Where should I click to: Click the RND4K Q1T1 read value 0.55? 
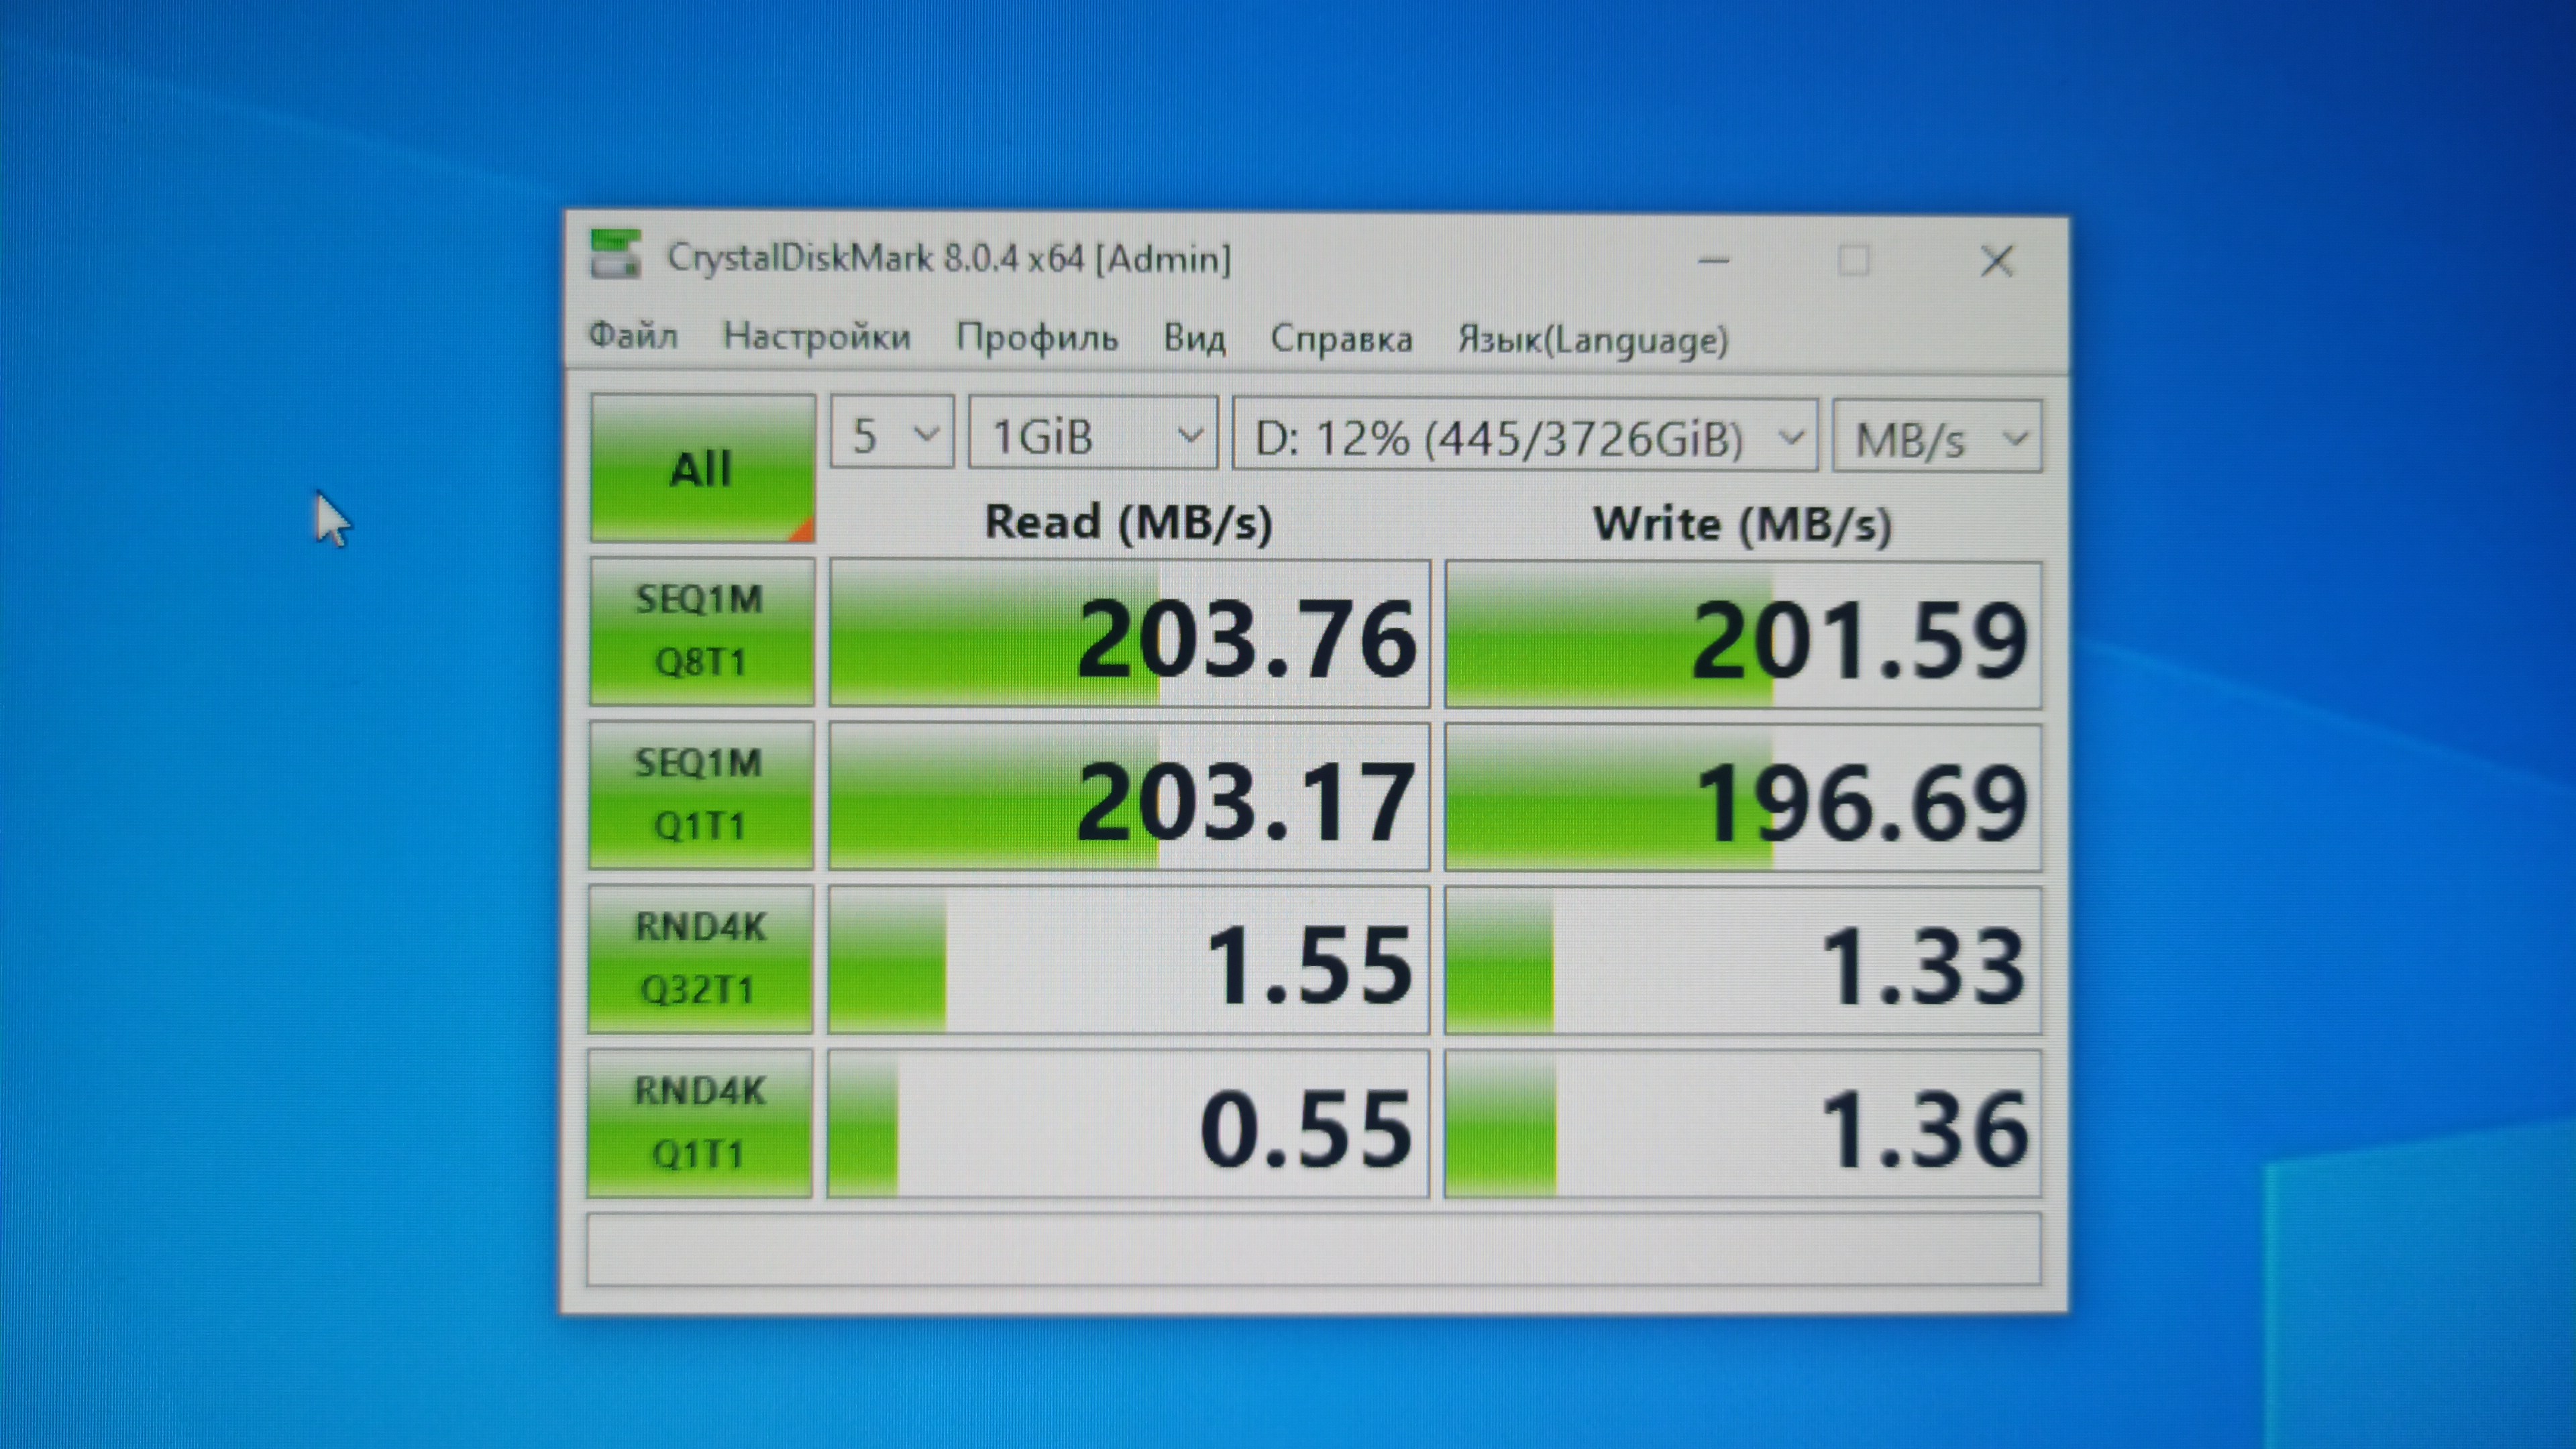click(1128, 1124)
